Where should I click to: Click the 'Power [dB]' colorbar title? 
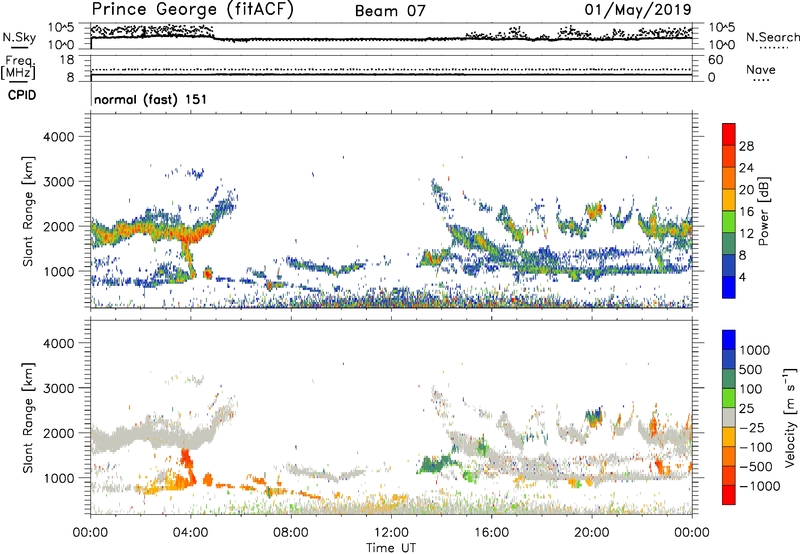click(x=763, y=211)
